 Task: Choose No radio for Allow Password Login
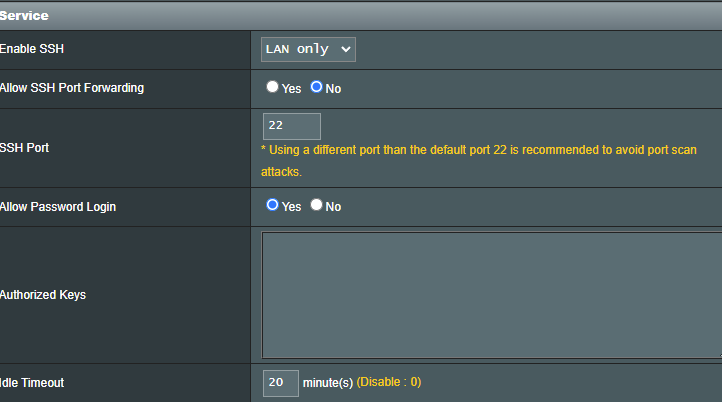pyautogui.click(x=316, y=205)
